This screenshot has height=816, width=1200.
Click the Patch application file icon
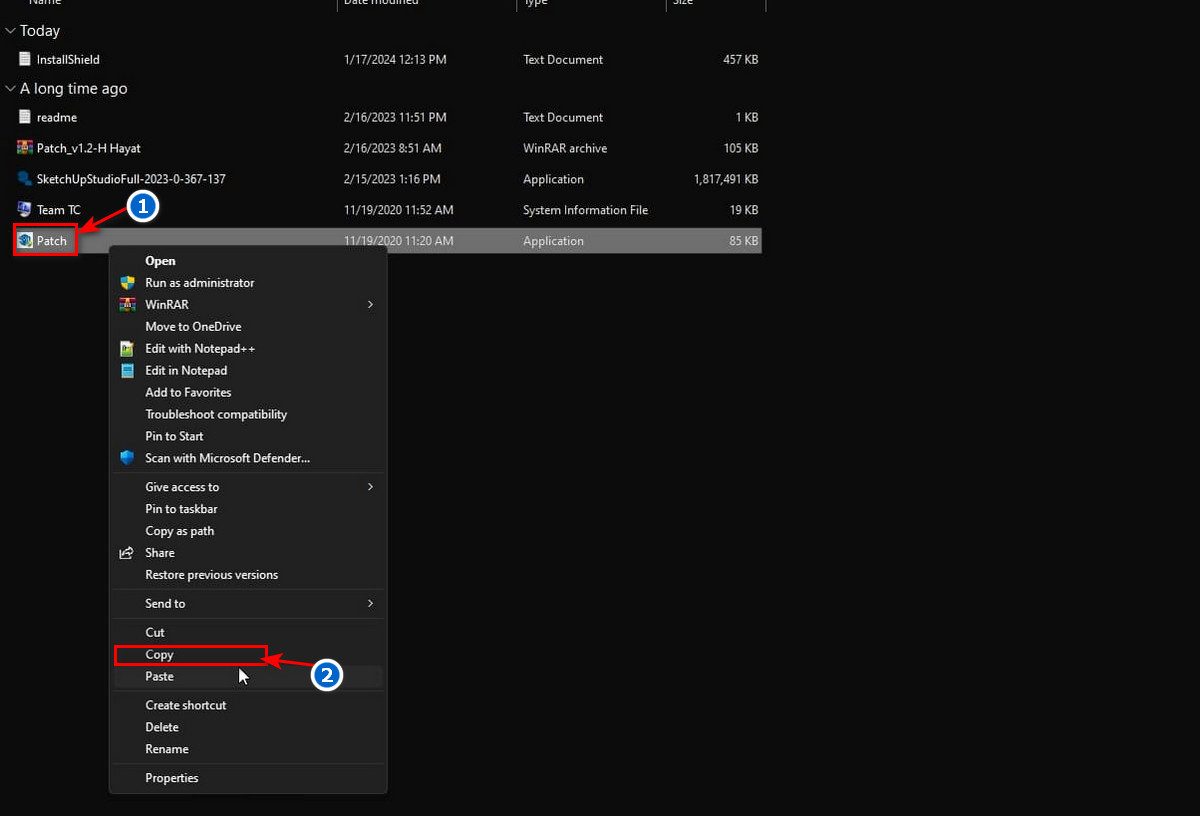tap(25, 241)
